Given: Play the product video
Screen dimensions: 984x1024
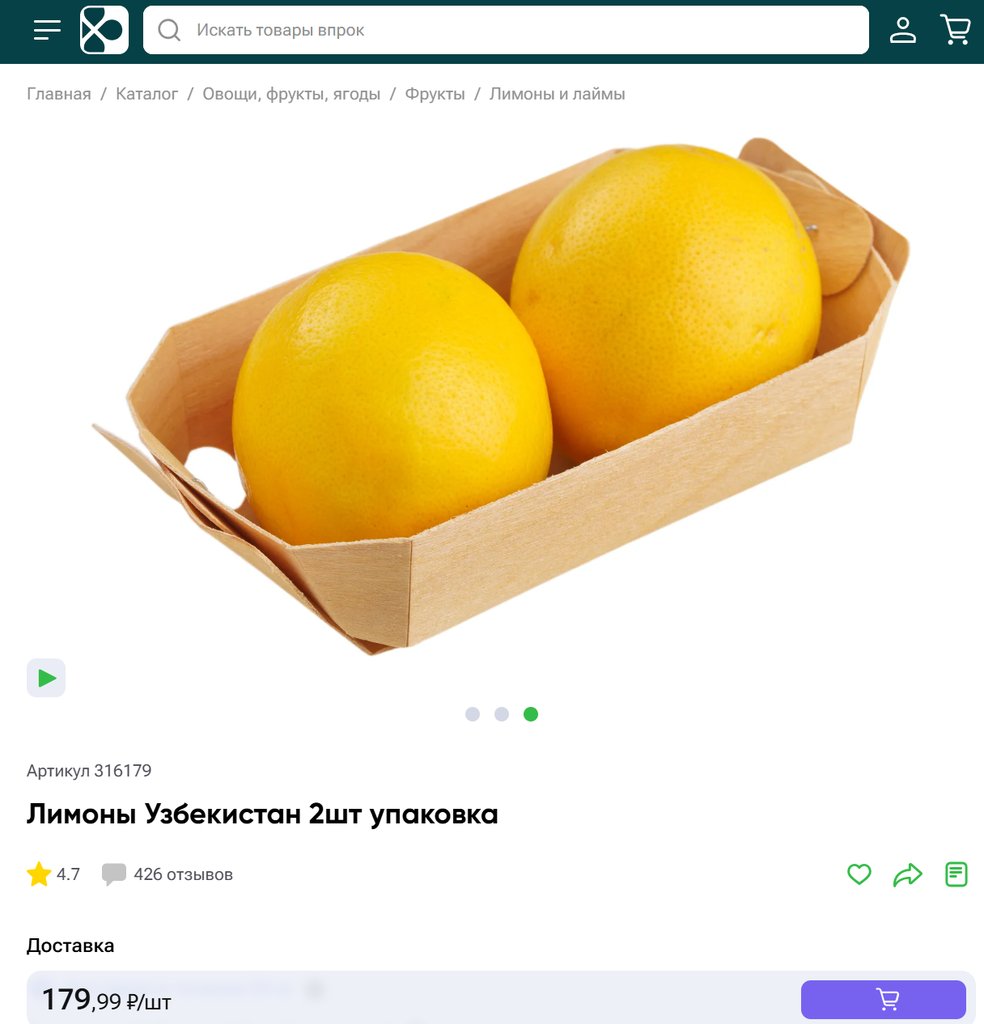Looking at the screenshot, I should pyautogui.click(x=46, y=678).
